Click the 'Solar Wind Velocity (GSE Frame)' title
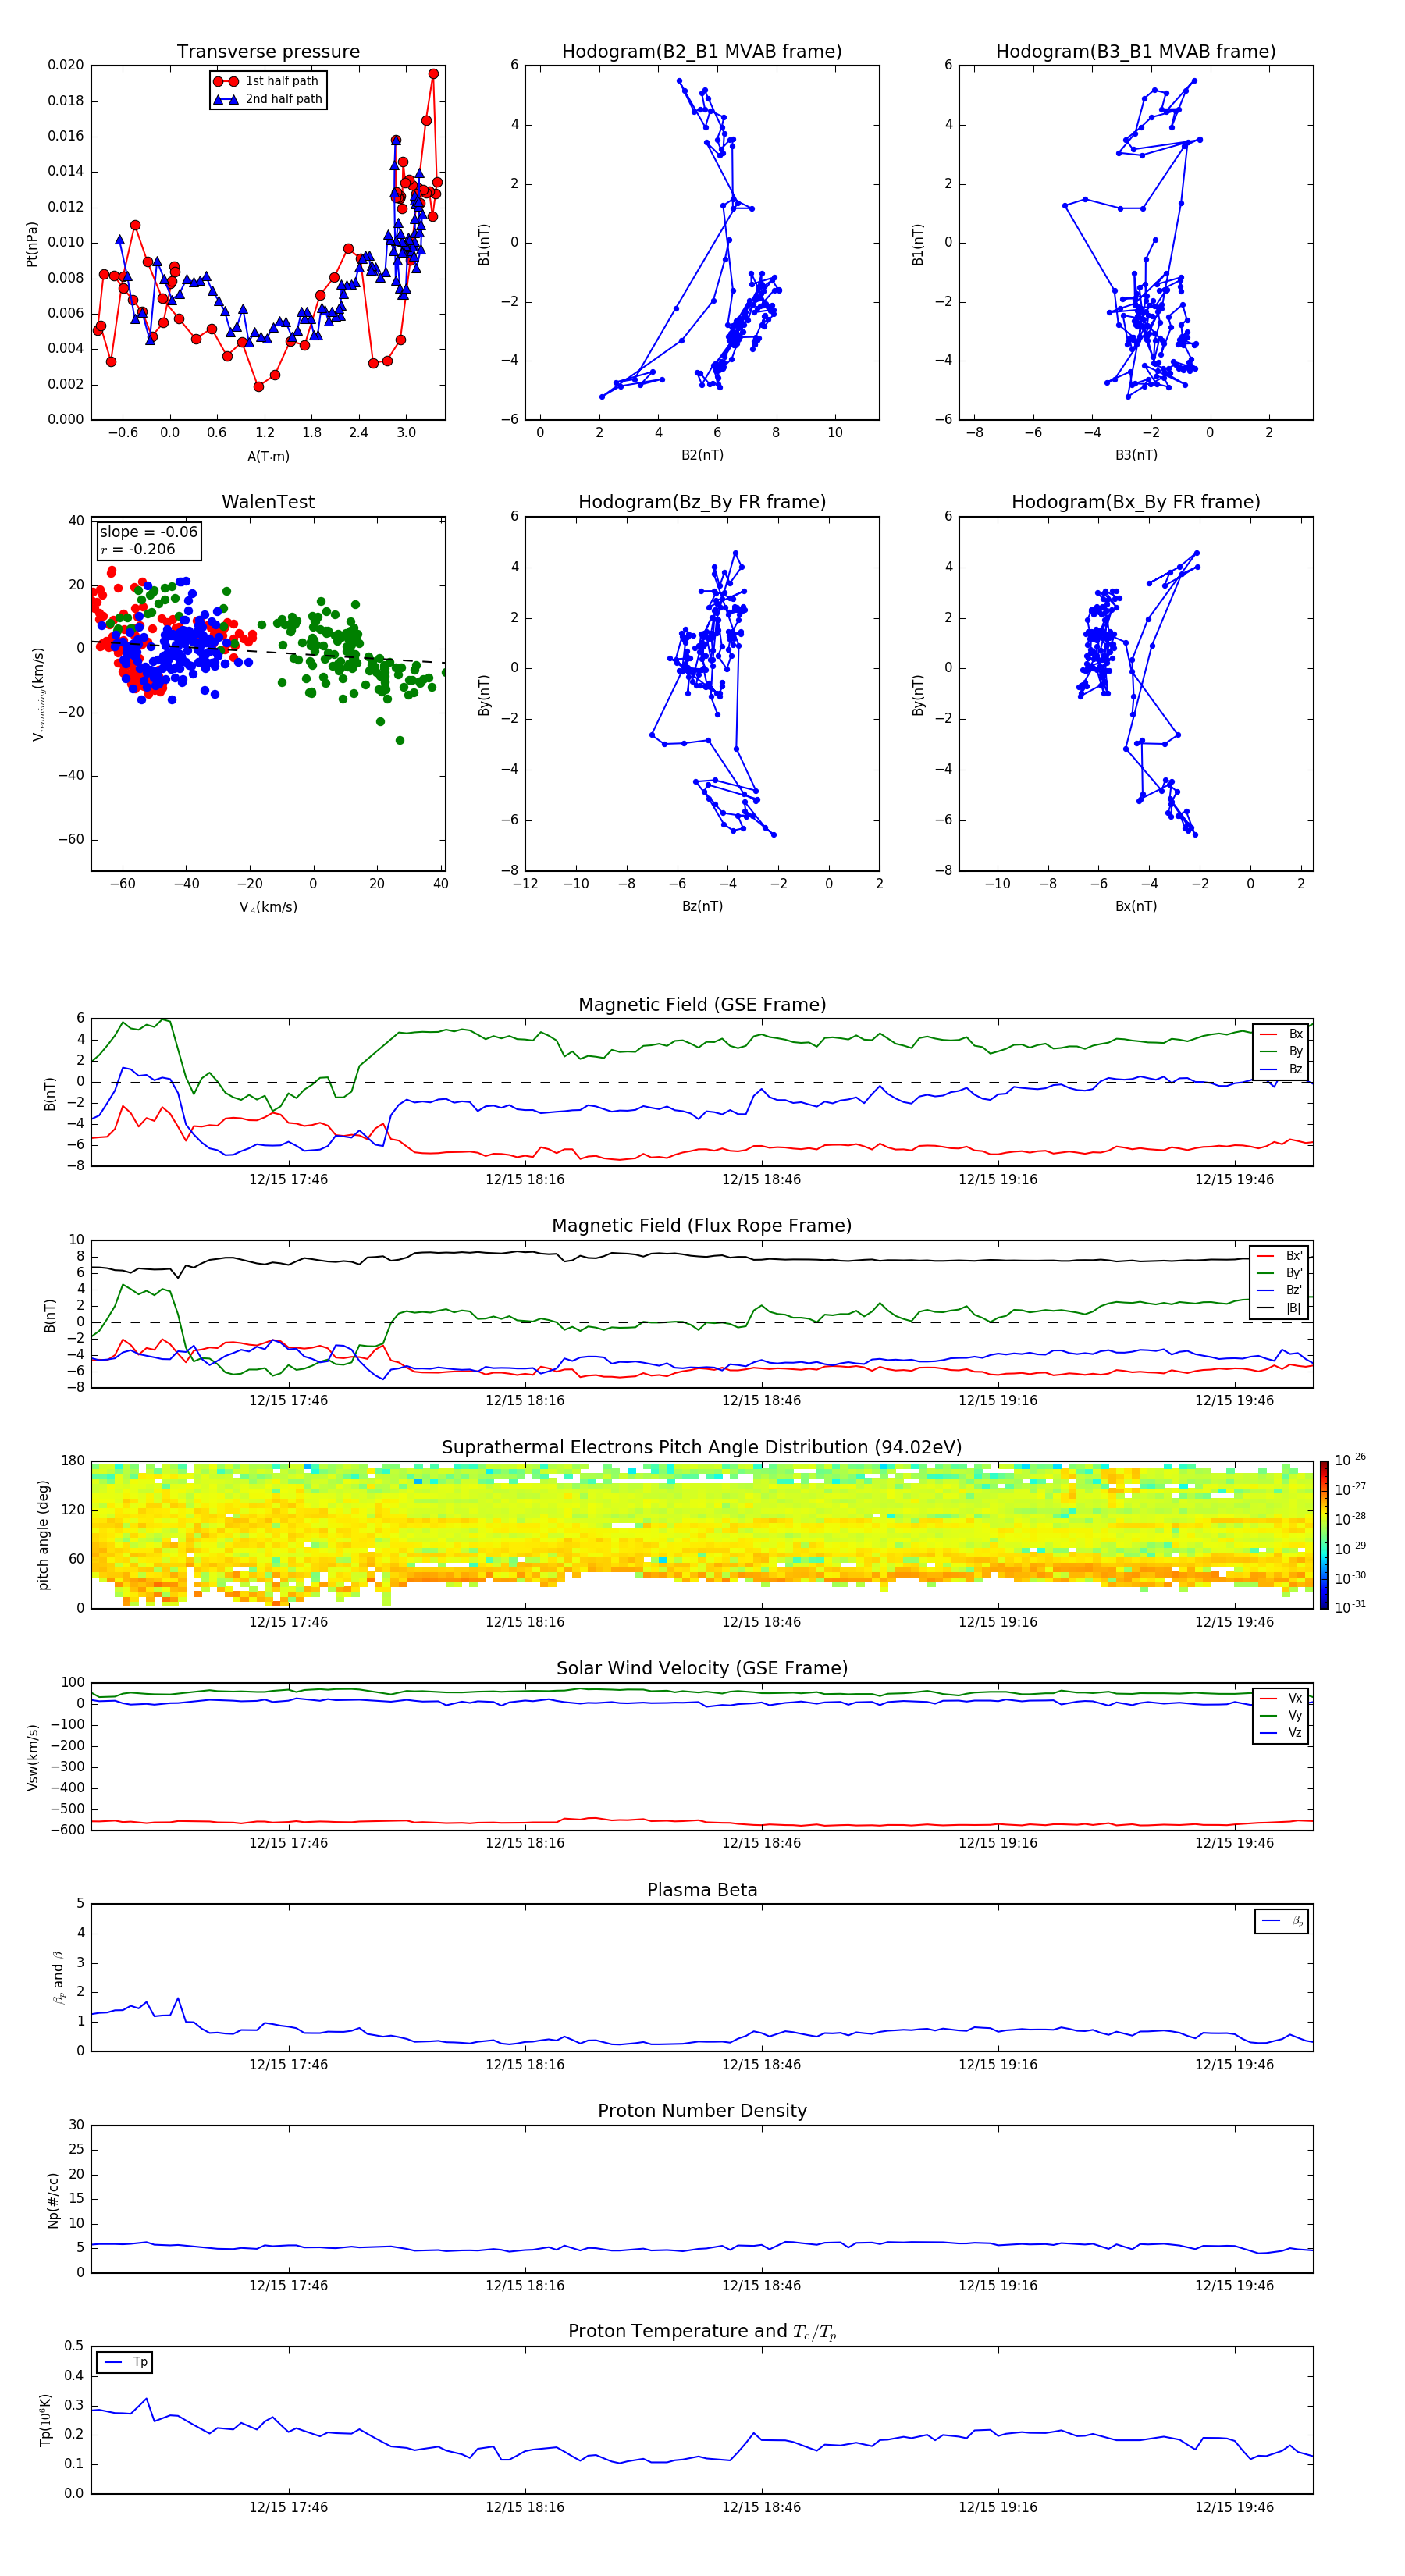 (702, 1668)
